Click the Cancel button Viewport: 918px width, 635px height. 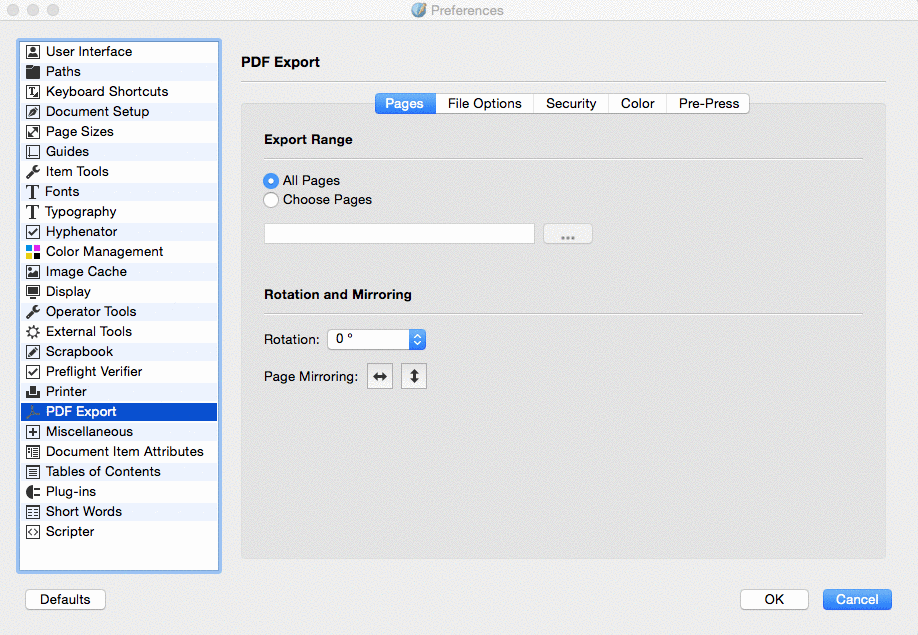(x=857, y=599)
